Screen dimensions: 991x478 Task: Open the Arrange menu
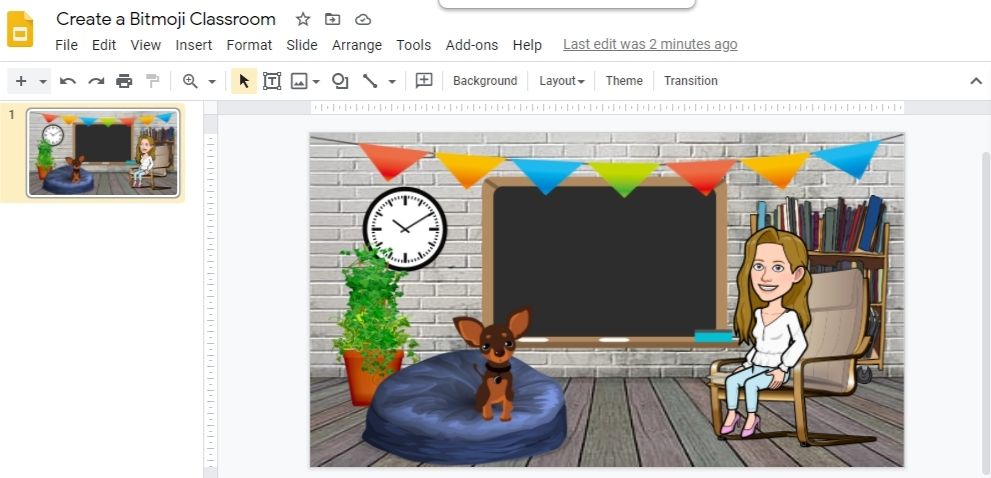[357, 45]
